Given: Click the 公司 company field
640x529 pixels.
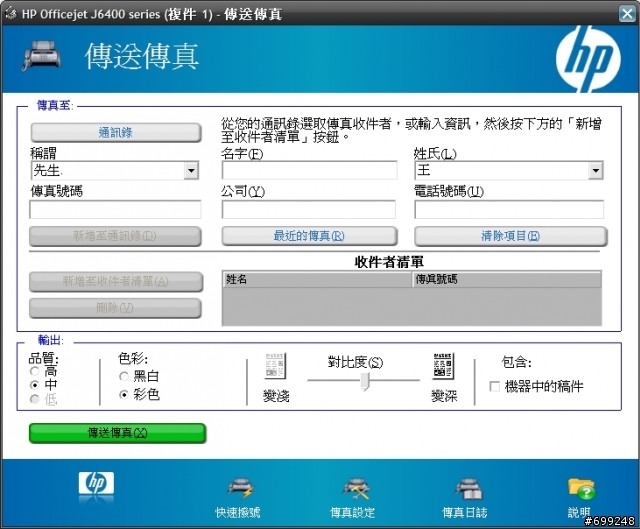Looking at the screenshot, I should tap(309, 209).
